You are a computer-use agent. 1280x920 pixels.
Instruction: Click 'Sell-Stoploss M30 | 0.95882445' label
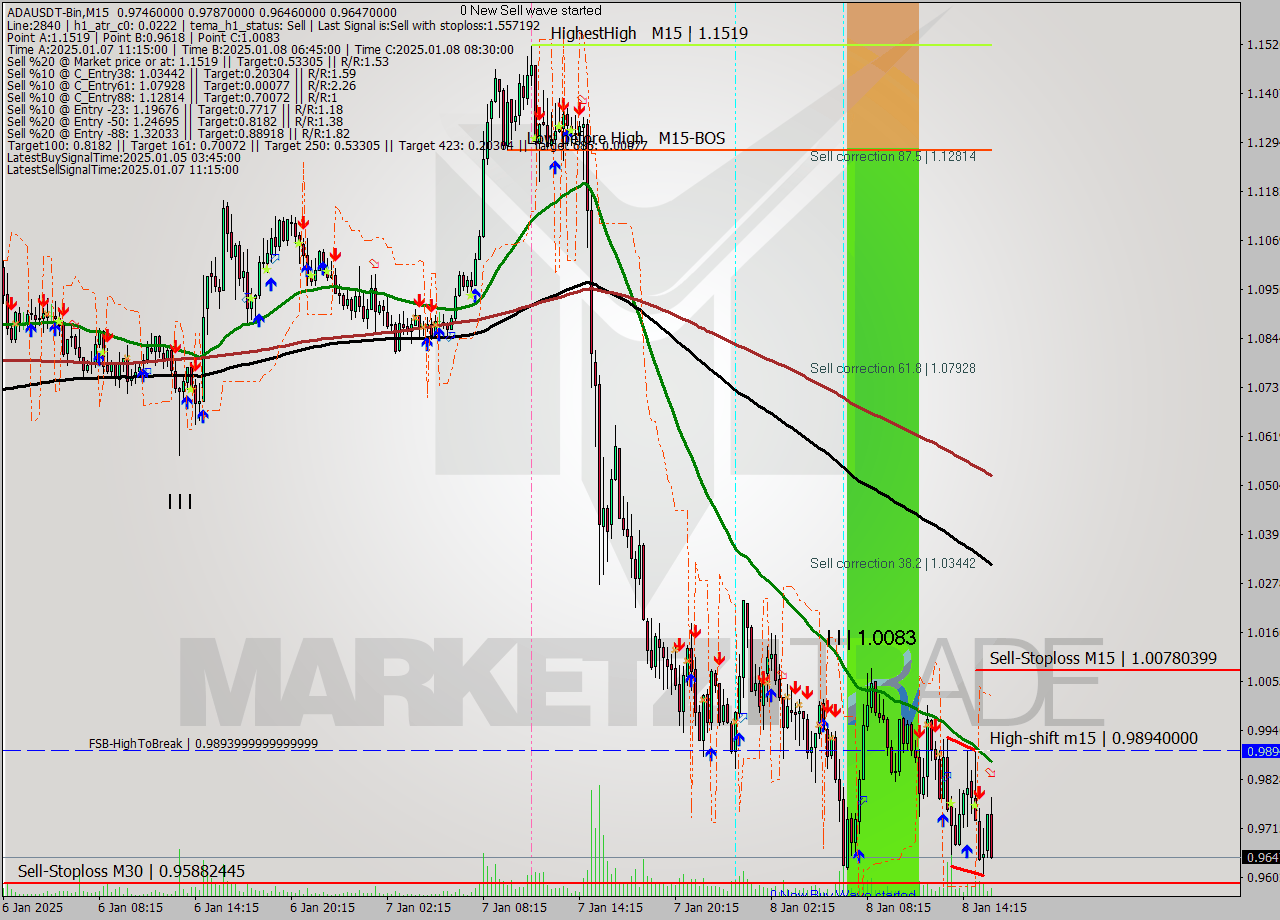131,871
